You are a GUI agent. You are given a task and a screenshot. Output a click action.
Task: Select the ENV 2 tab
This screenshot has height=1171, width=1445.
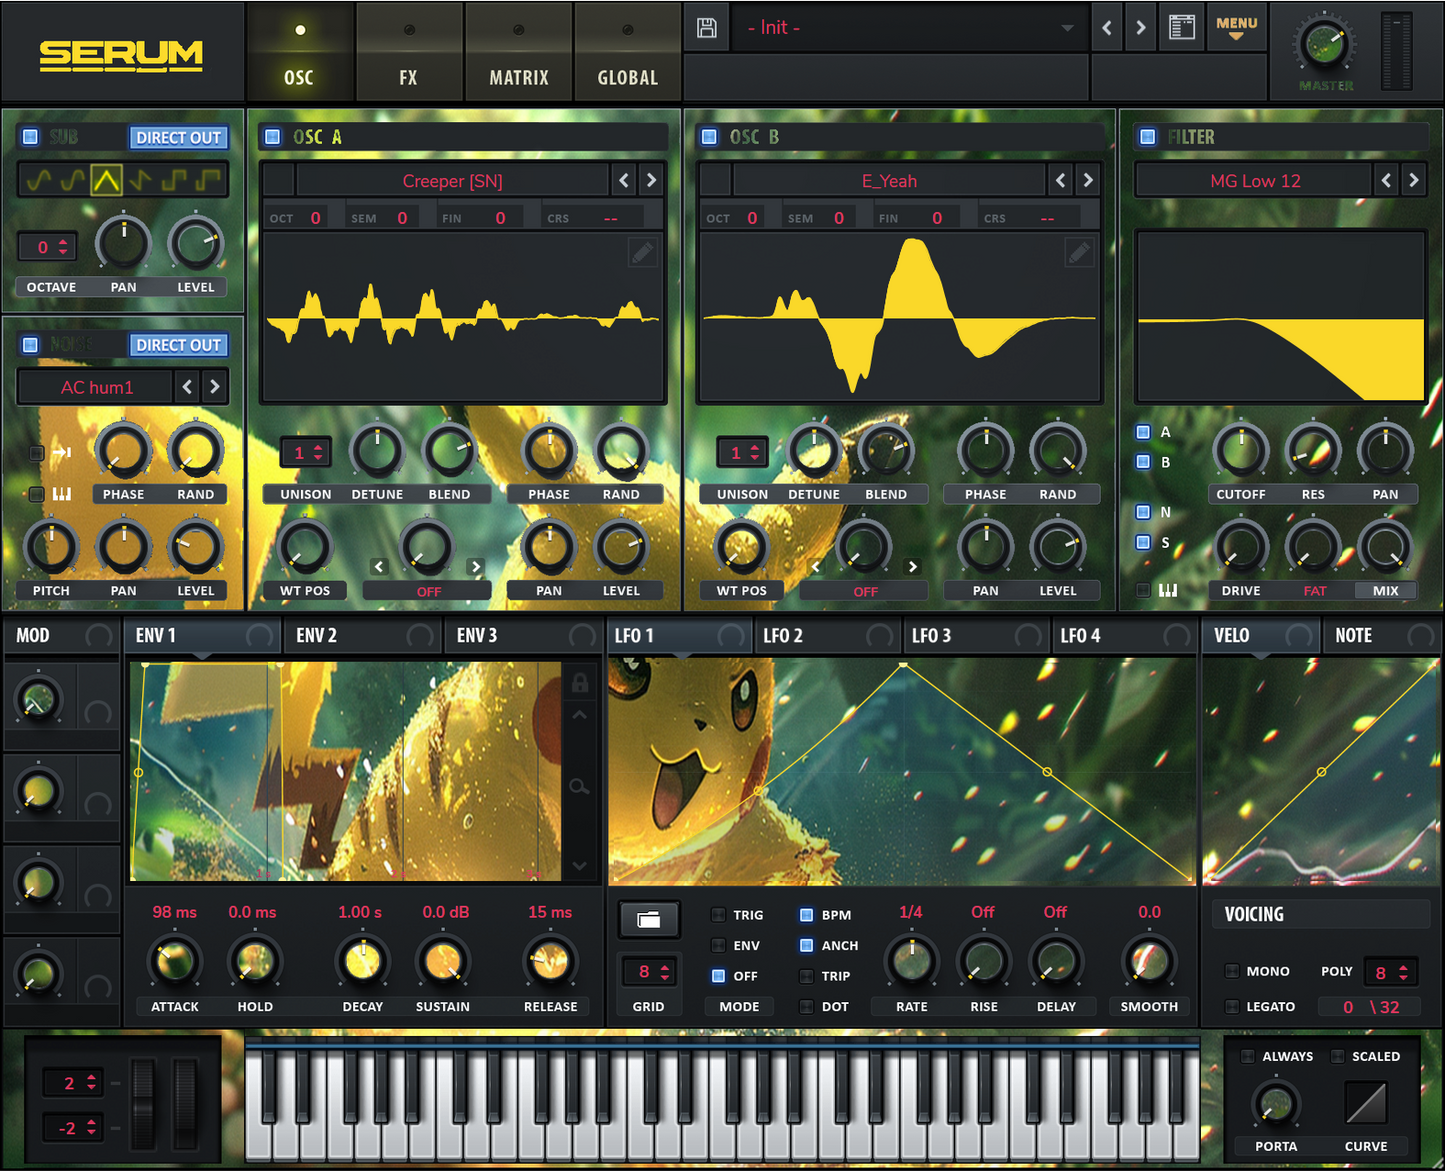tap(362, 635)
